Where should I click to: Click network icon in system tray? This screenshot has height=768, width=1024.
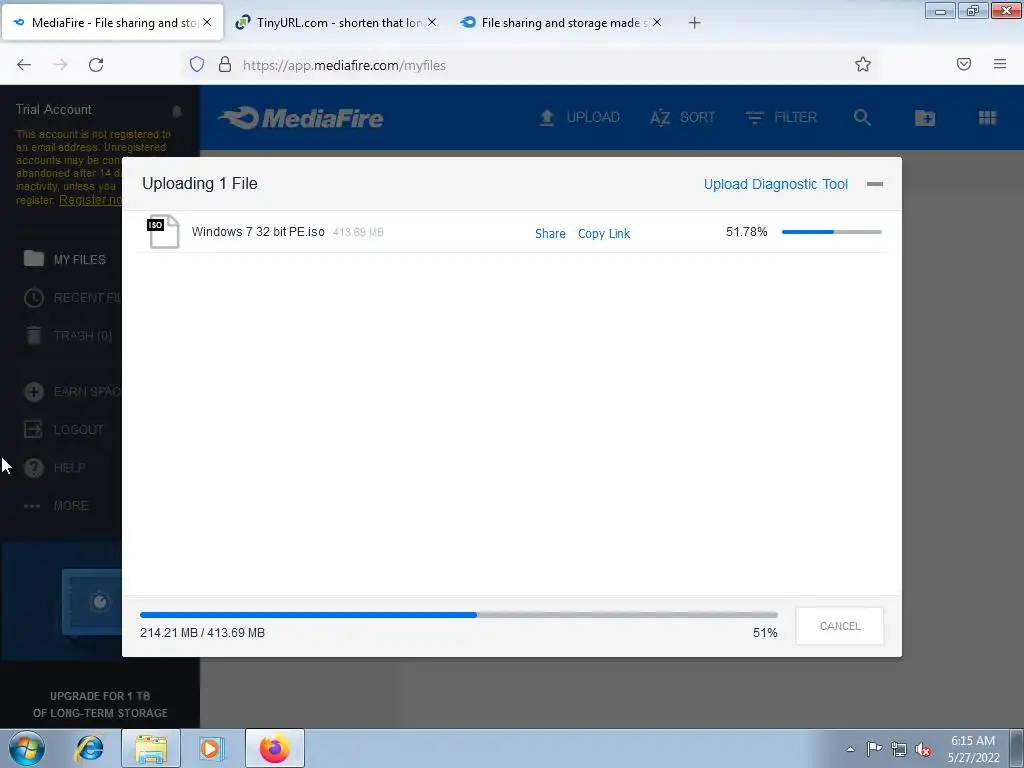[x=899, y=749]
